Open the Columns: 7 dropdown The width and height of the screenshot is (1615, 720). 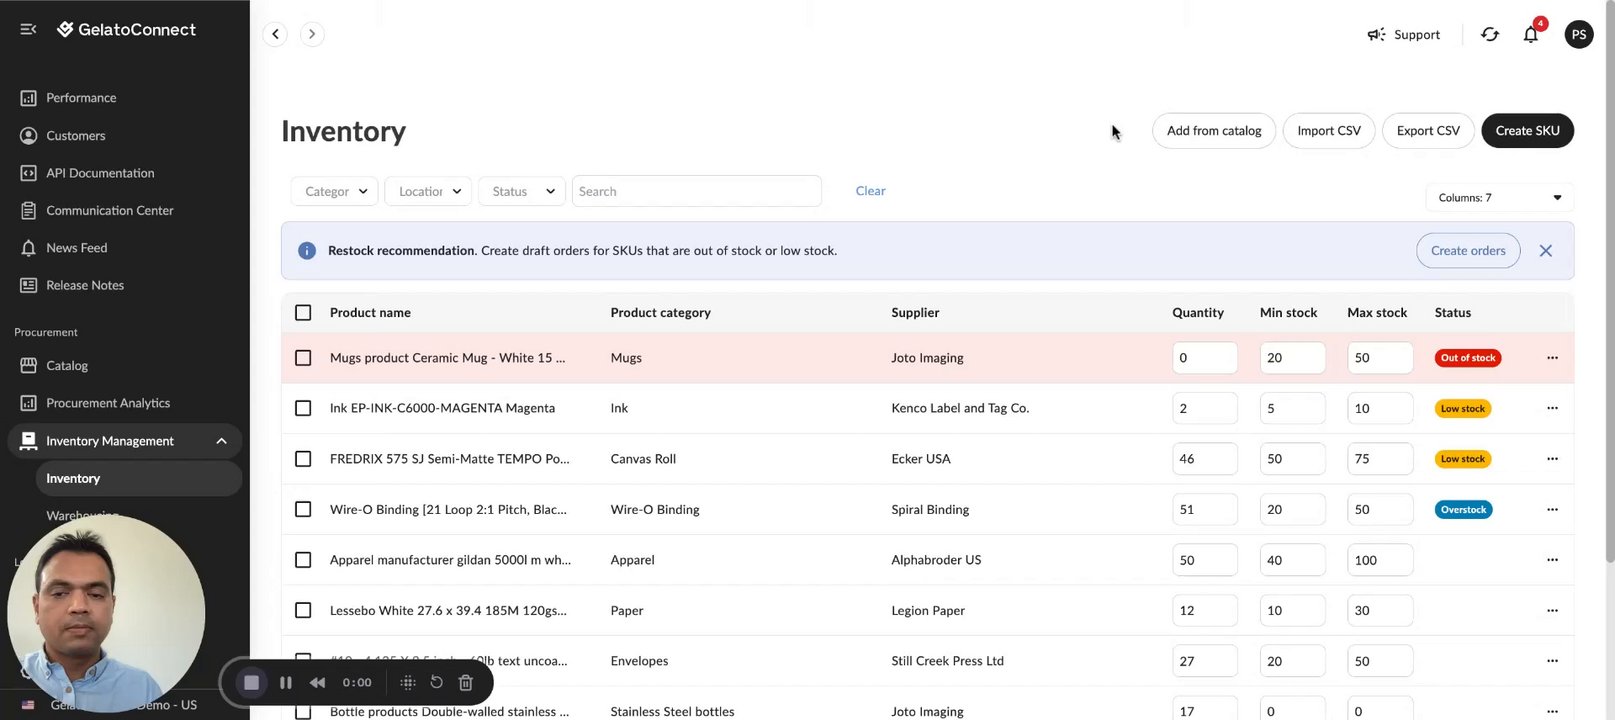[1499, 198]
